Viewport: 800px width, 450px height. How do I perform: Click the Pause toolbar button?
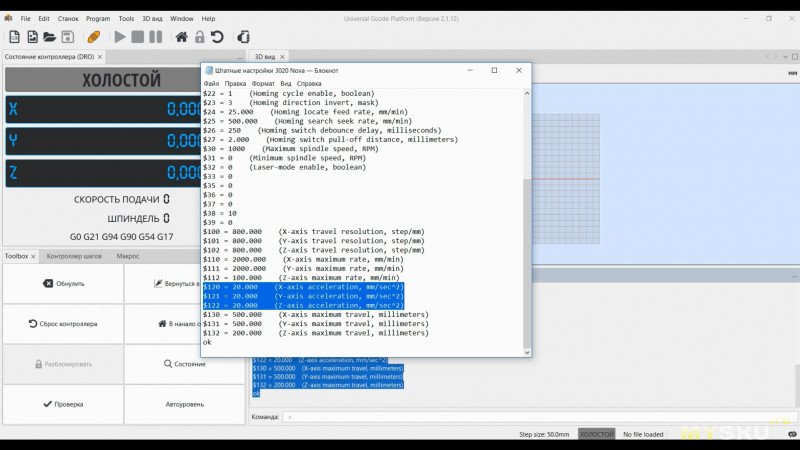(x=156, y=37)
